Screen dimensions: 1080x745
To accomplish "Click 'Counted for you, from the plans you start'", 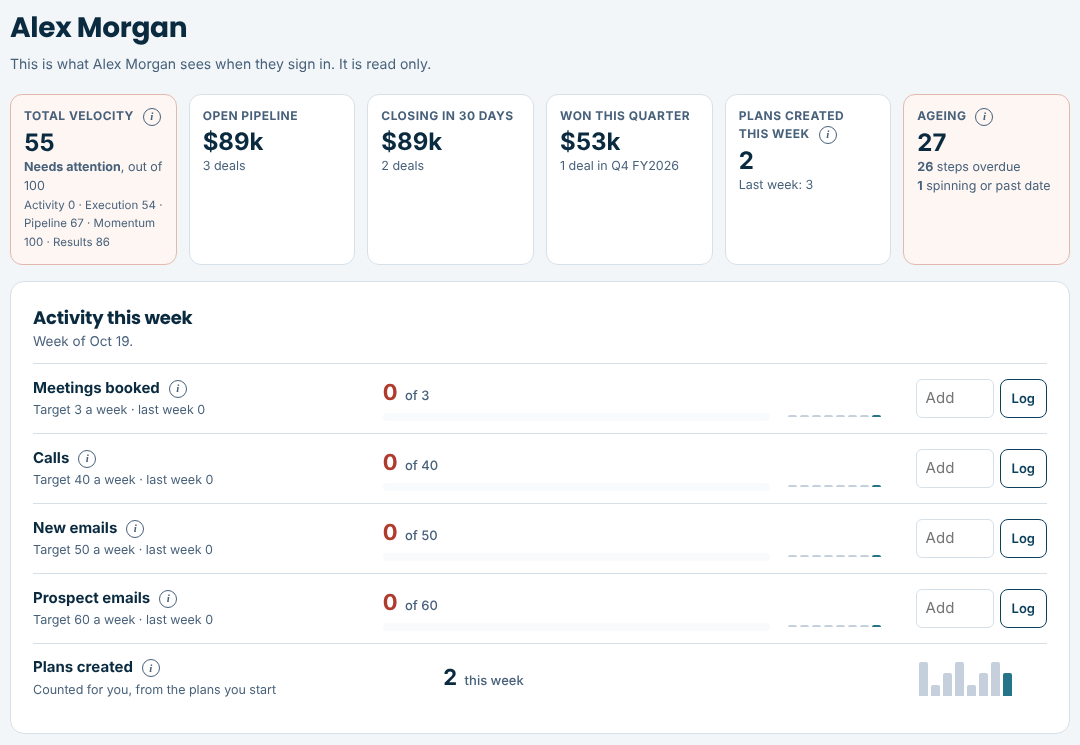I will tap(154, 689).
